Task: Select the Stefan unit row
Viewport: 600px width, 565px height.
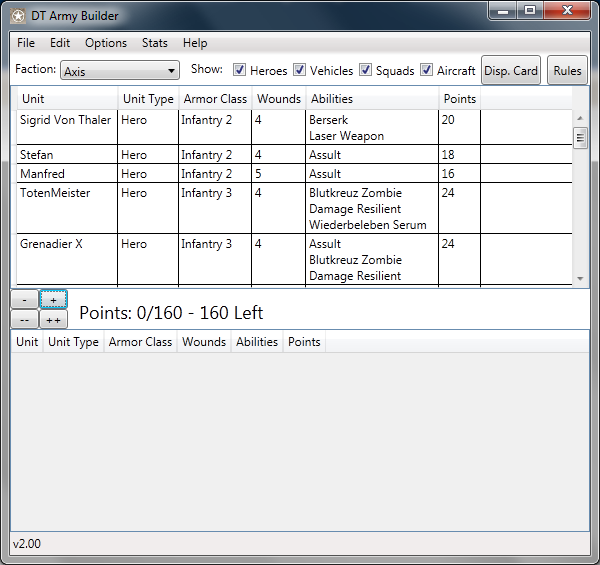Action: click(294, 154)
